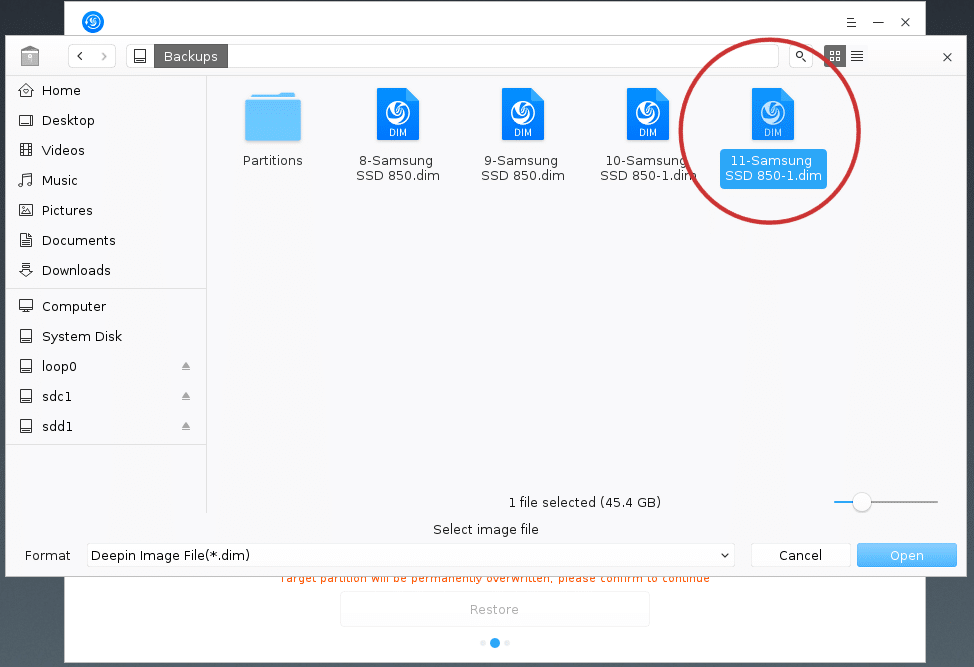The width and height of the screenshot is (974, 667).
Task: Open Documents in sidebar
Action: click(106, 240)
